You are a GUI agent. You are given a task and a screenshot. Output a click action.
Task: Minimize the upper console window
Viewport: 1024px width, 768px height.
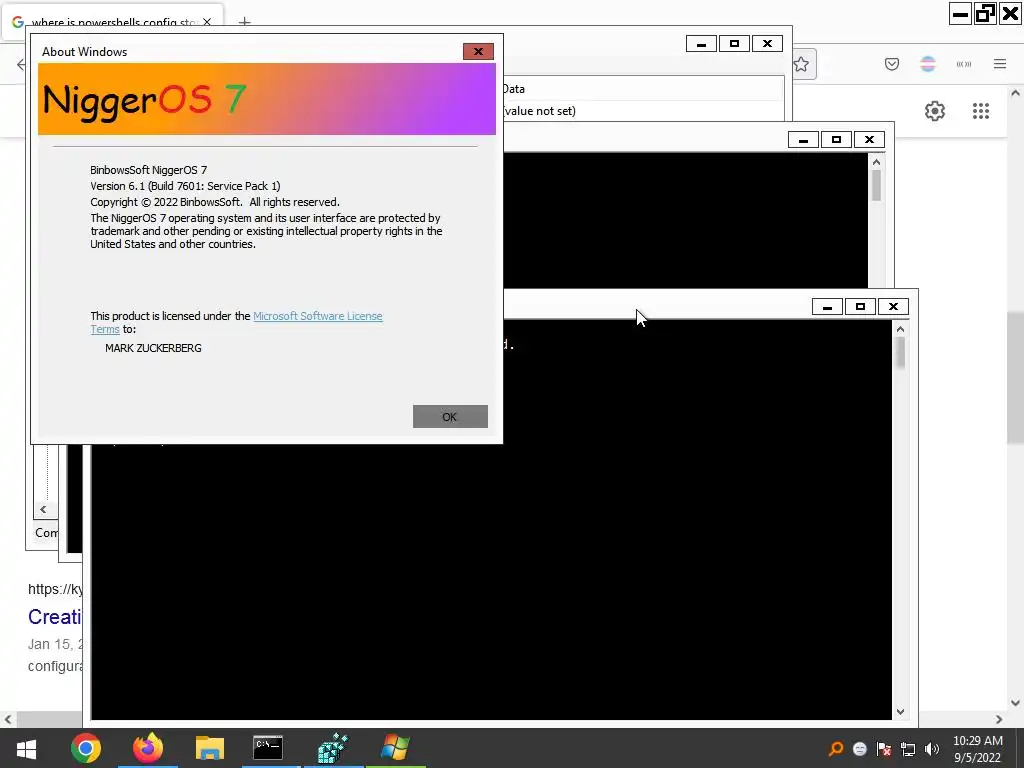coord(803,140)
